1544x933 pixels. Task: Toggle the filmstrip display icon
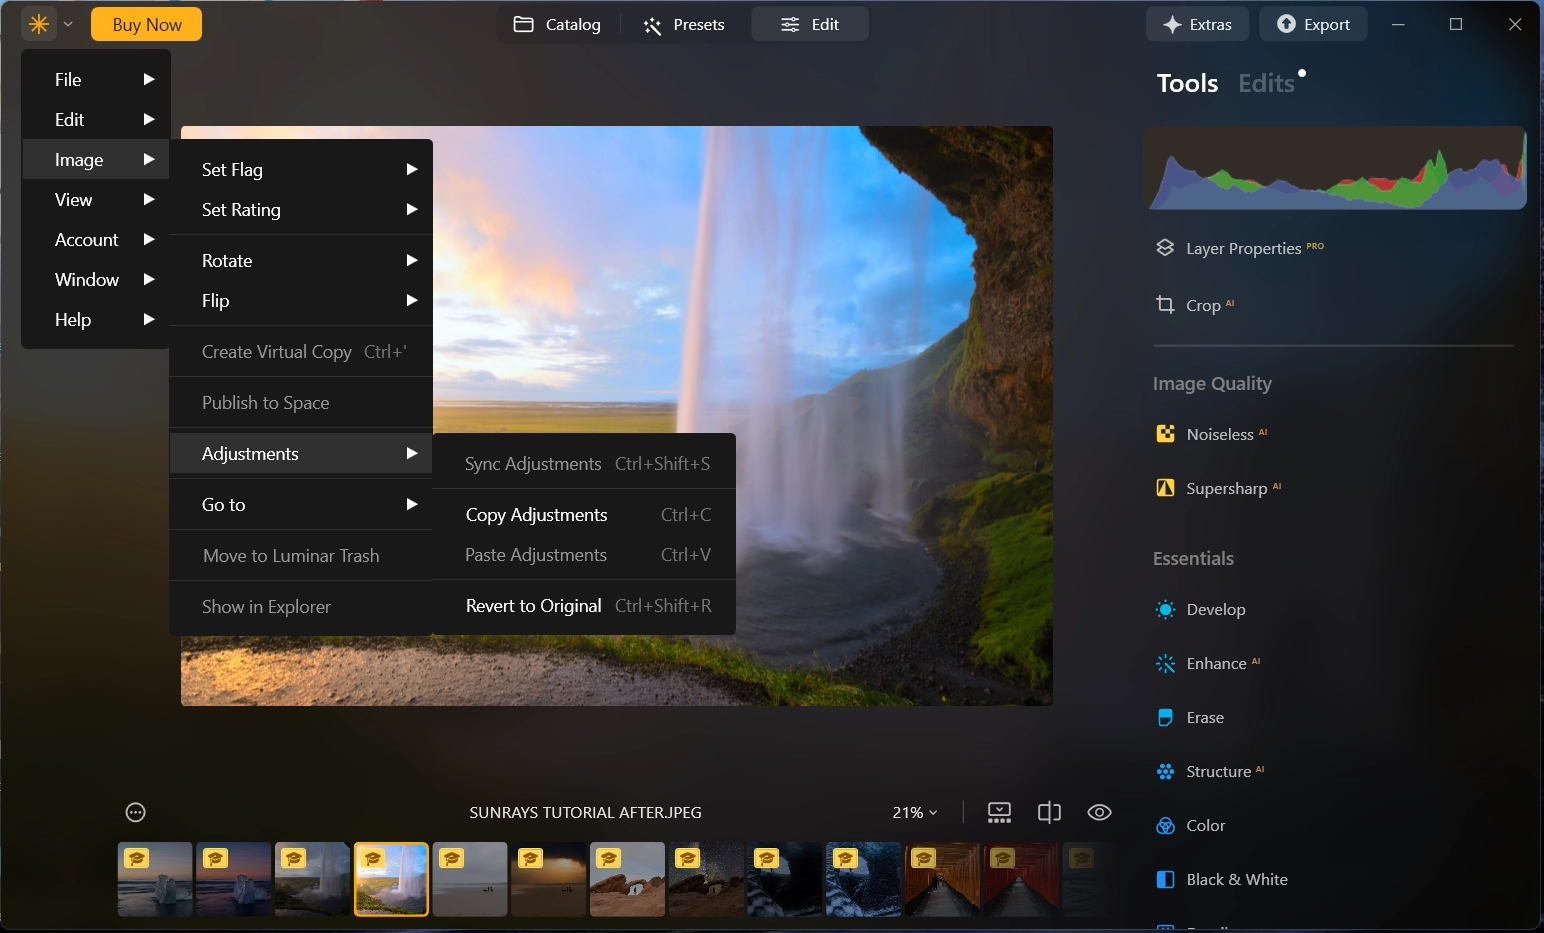tap(999, 813)
